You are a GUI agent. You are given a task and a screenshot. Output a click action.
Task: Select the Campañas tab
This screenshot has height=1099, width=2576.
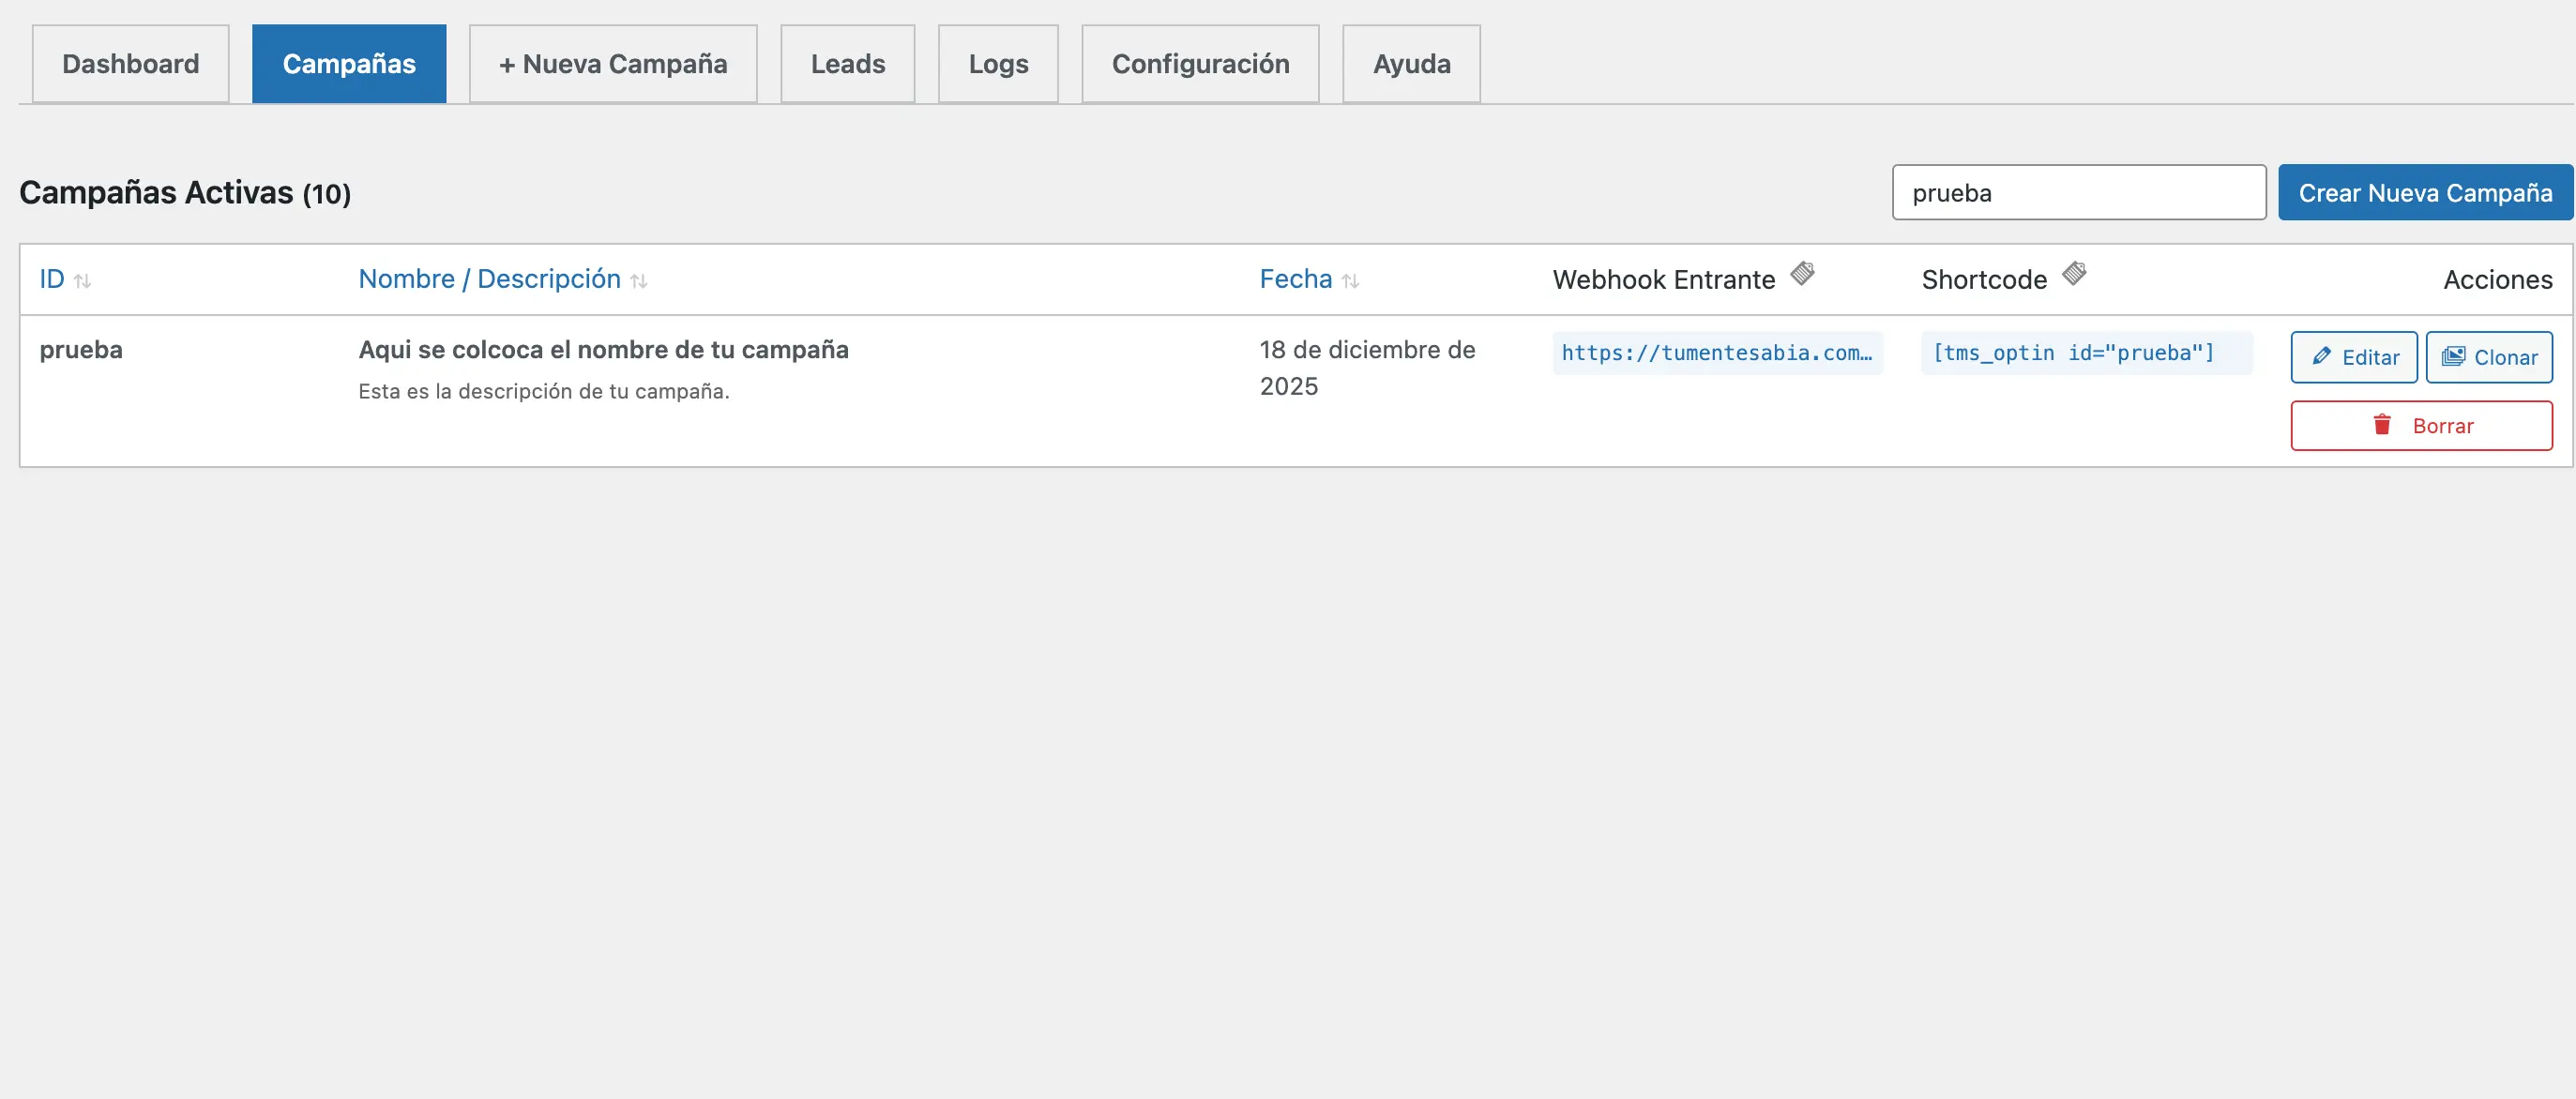pos(348,64)
